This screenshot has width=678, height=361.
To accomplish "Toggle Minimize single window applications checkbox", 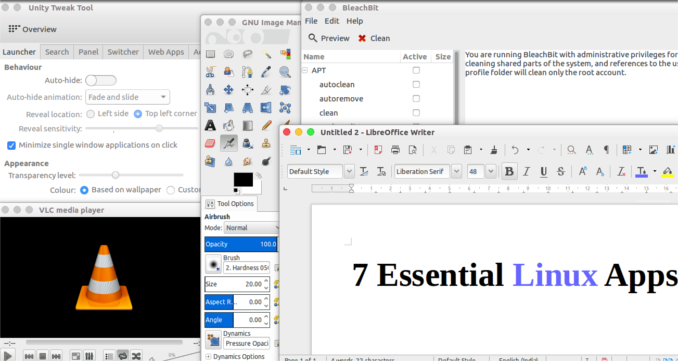I will pos(12,145).
